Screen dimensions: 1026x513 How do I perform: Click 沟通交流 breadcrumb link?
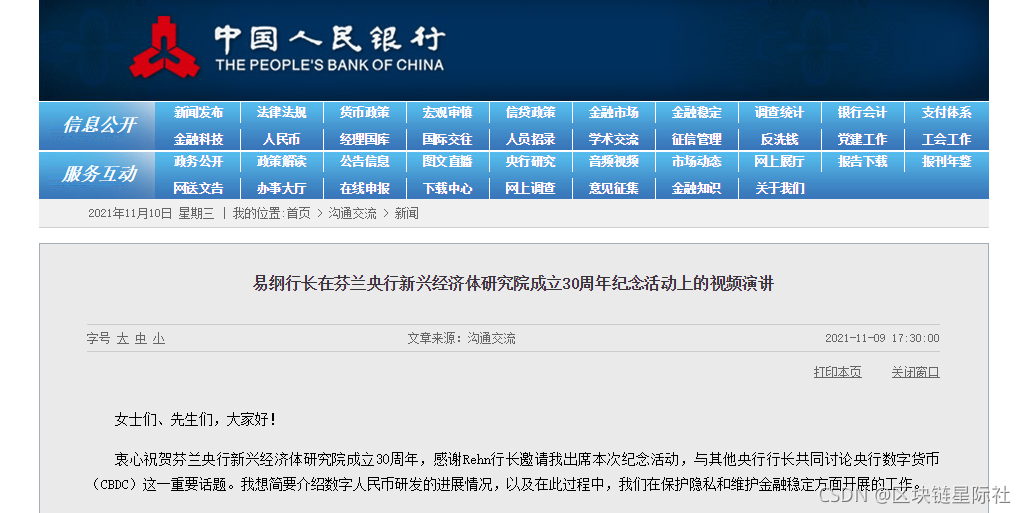pos(353,213)
